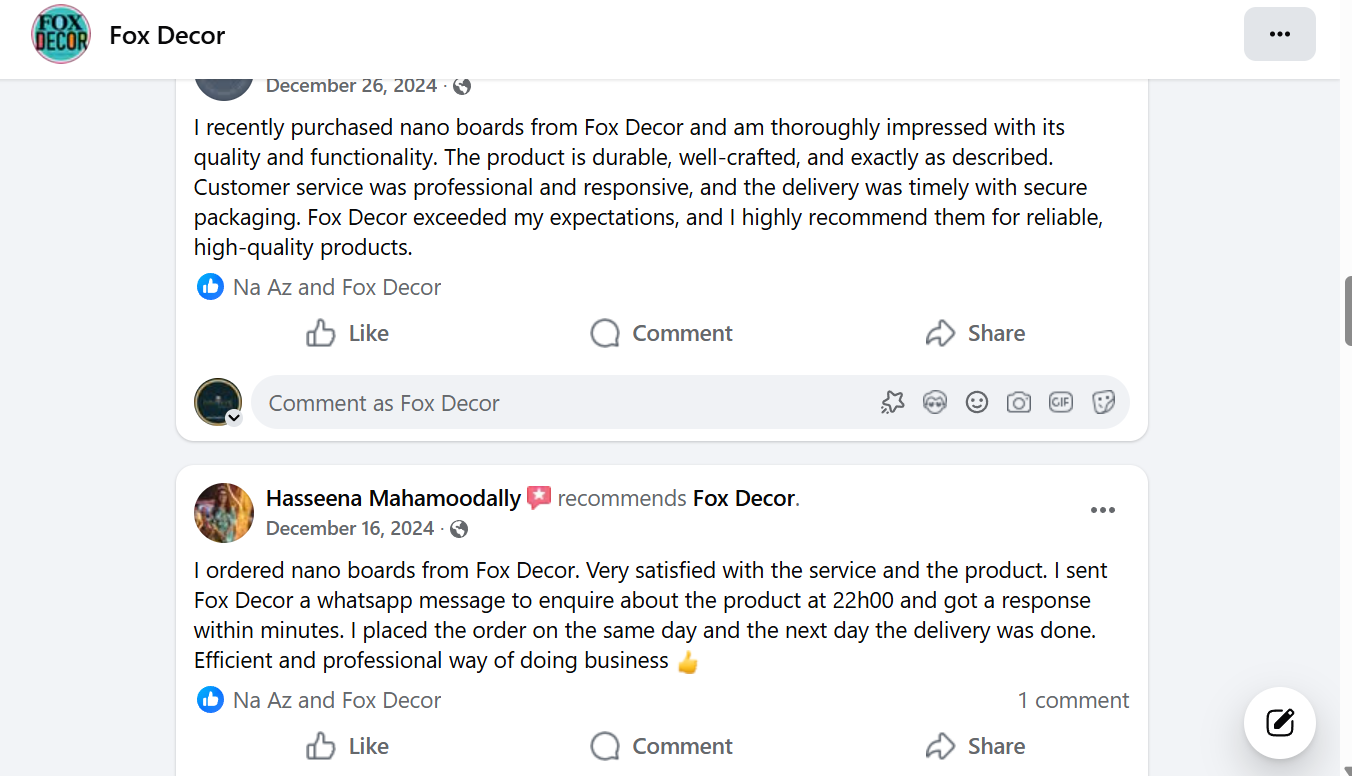This screenshot has height=776, width=1352.
Task: Open Hasseena Mahamoodally's profile picture
Action: (x=224, y=513)
